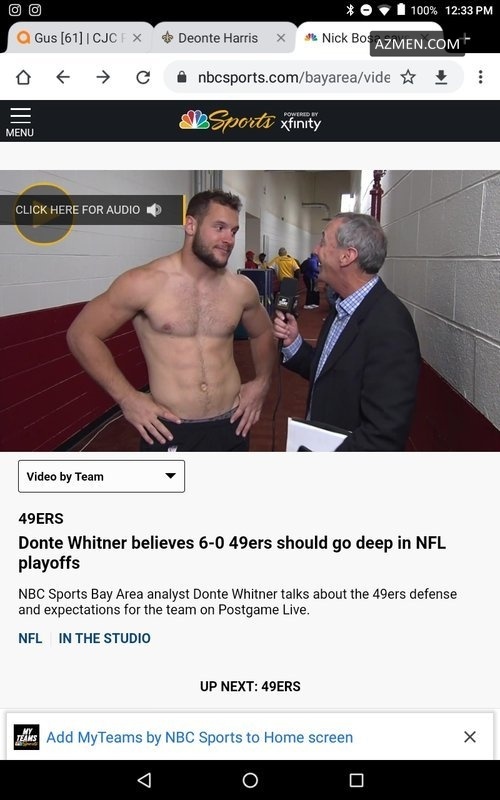Open the hamburger MENU icon
Screen dimensions: 500x800
(x=20, y=122)
